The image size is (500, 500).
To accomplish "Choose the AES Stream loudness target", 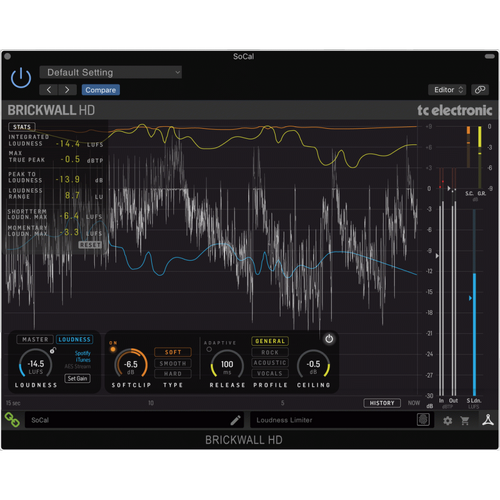I will coord(78,366).
